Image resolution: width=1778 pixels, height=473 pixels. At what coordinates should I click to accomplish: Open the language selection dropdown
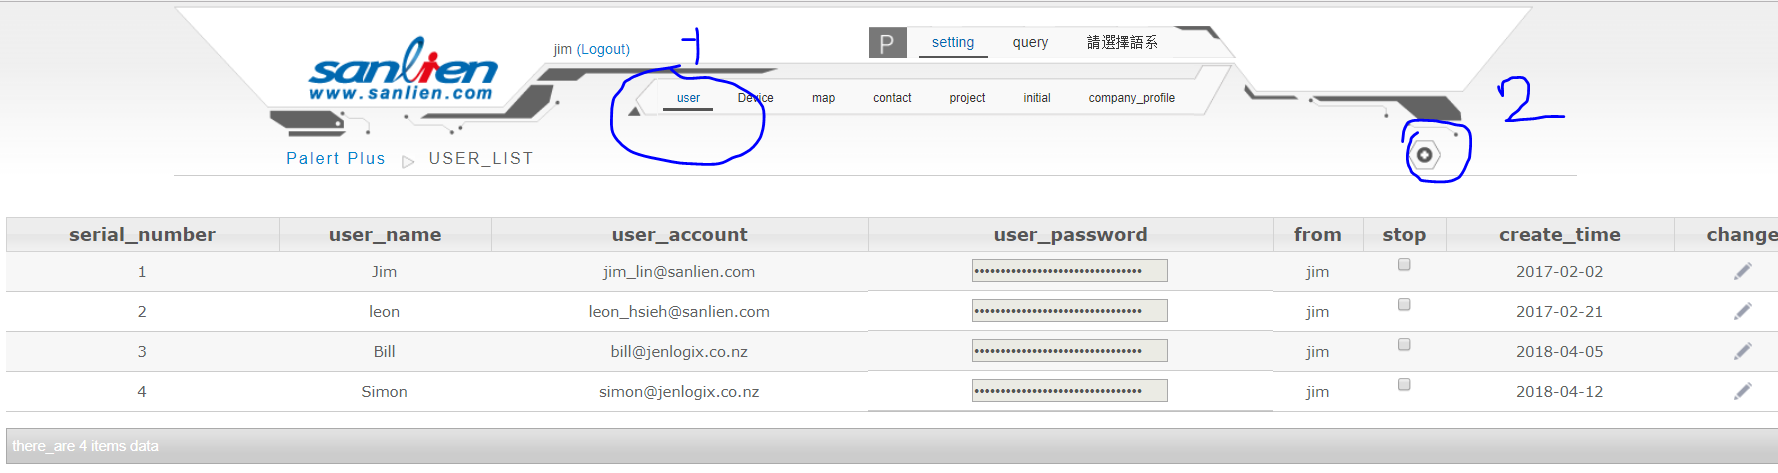coord(1122,42)
